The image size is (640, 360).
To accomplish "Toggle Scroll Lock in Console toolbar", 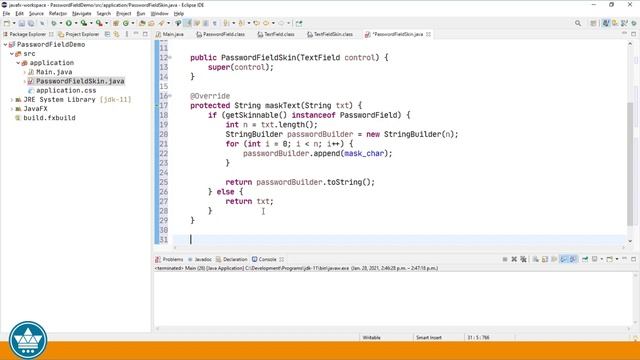I will 544,259.
